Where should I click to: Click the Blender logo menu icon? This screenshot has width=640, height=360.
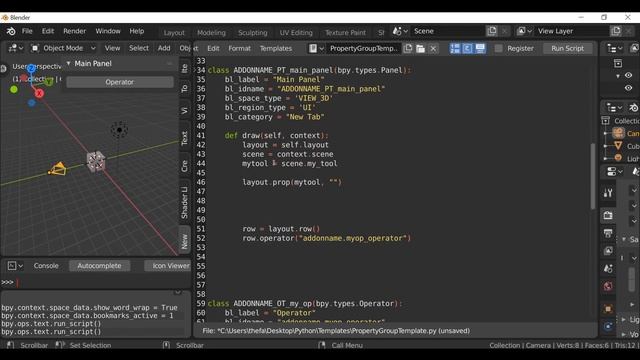[11, 31]
